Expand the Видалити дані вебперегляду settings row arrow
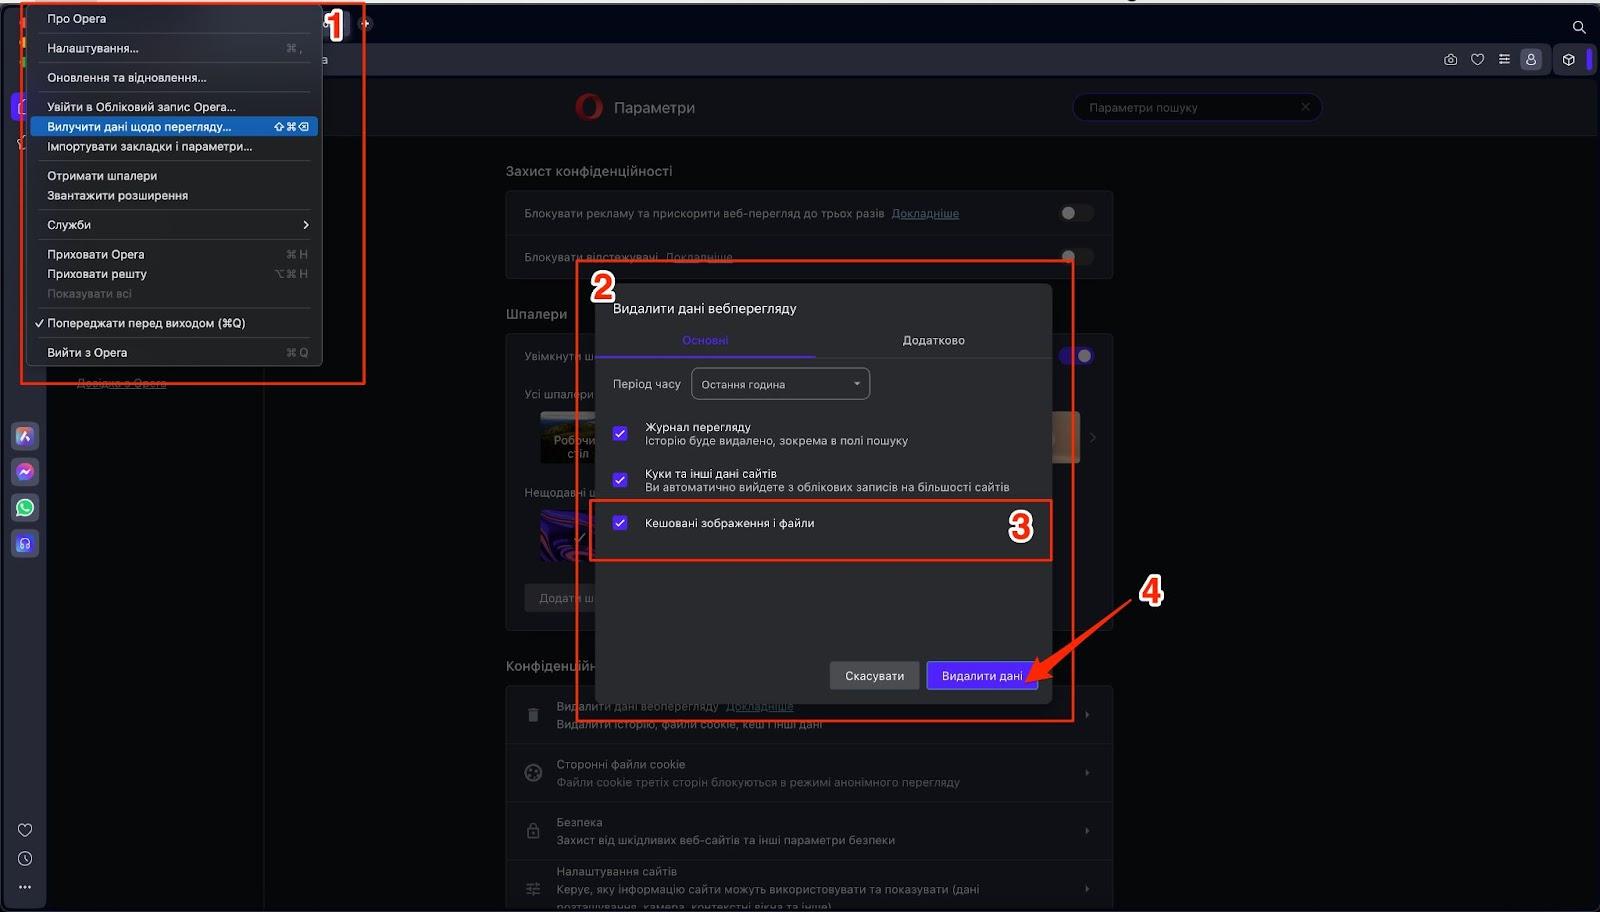Screen dimensions: 1600x912 (1087, 715)
